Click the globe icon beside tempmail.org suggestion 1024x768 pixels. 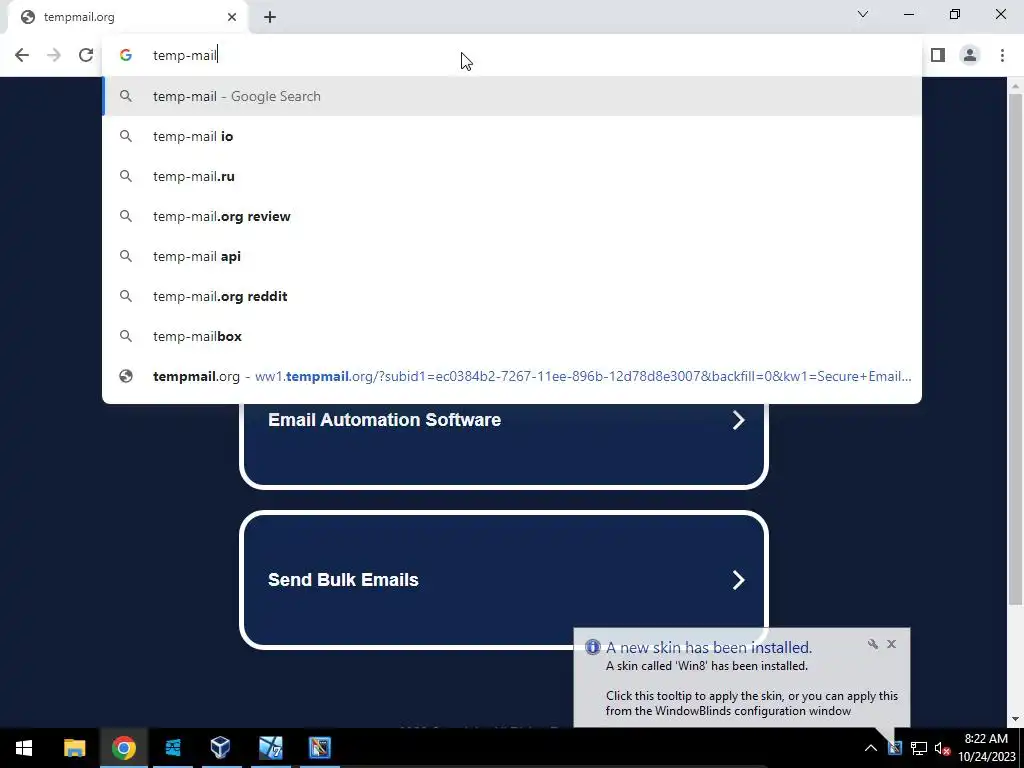(x=126, y=376)
